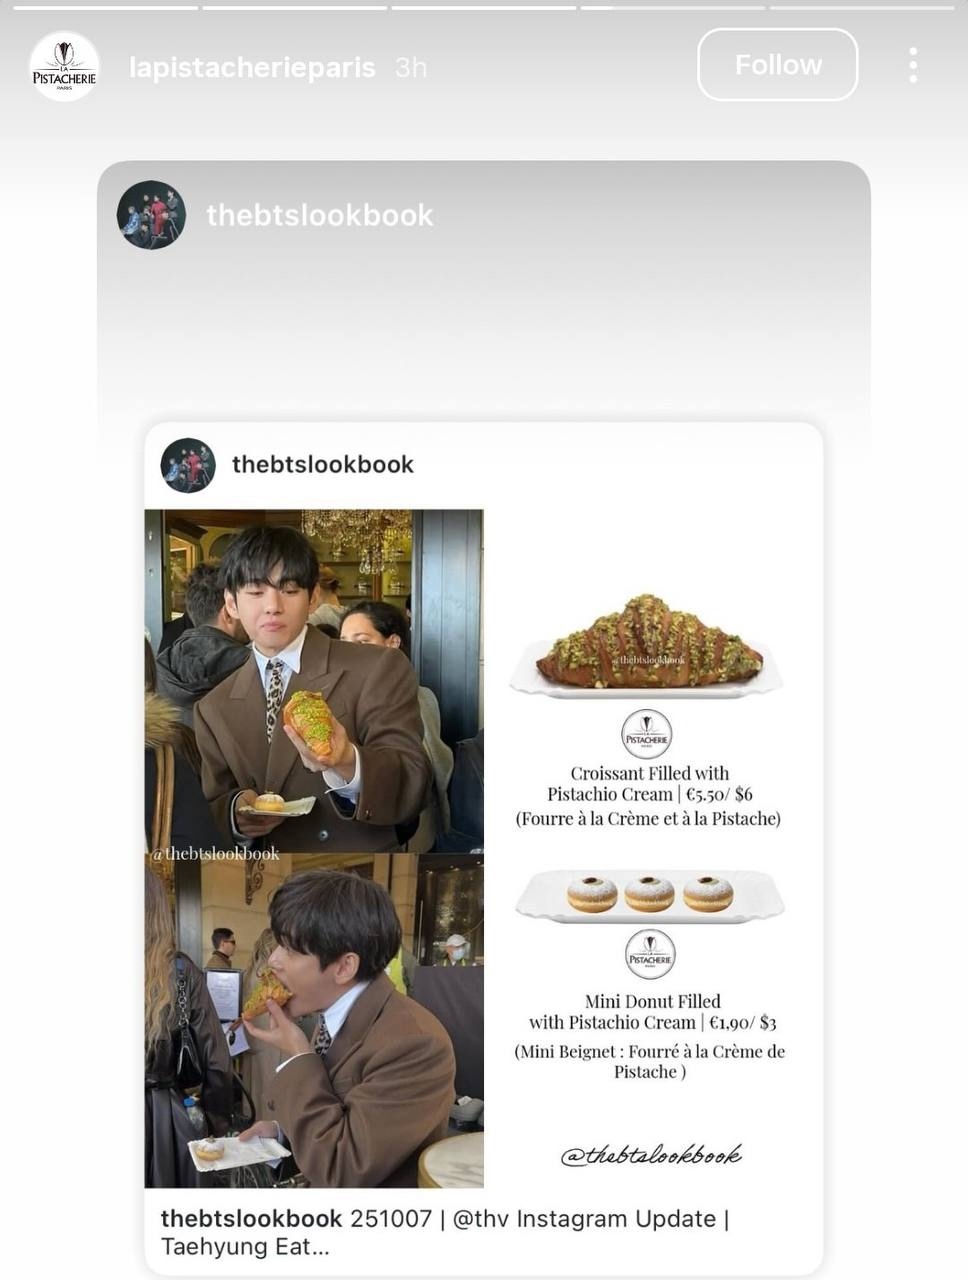Open lapistacherieparis username link

pos(252,68)
